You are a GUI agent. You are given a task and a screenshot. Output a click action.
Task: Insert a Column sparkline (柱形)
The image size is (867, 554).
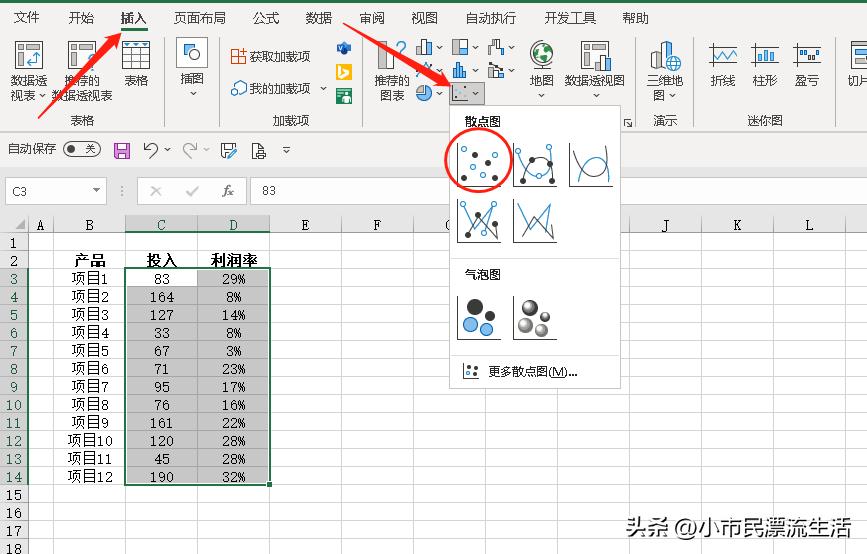click(x=765, y=65)
